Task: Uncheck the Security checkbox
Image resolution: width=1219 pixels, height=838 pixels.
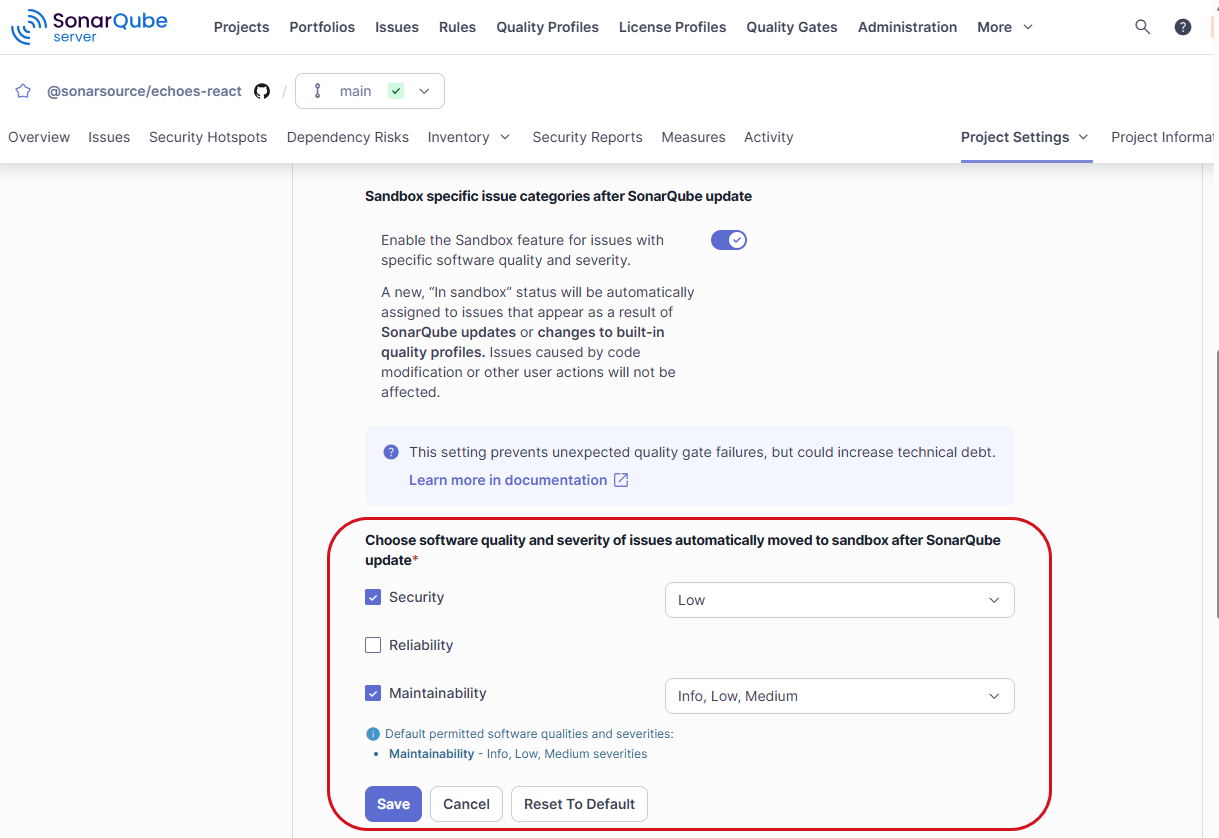Action: (373, 597)
